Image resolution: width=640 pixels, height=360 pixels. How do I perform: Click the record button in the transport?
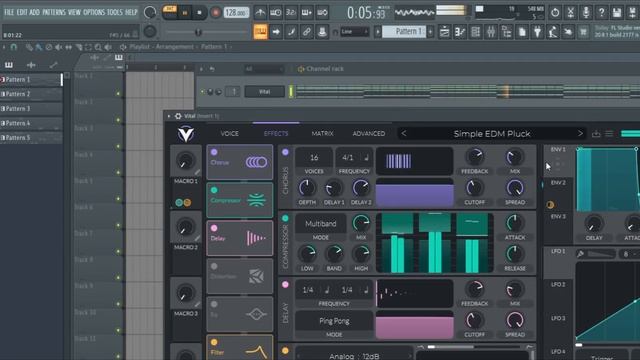click(216, 13)
